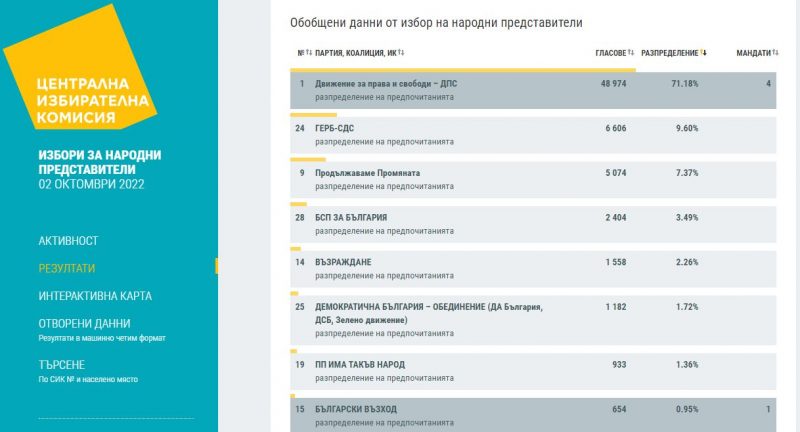Click ВЪЗРАЖДАНЕ party name
The height and width of the screenshot is (432, 800).
click(343, 262)
